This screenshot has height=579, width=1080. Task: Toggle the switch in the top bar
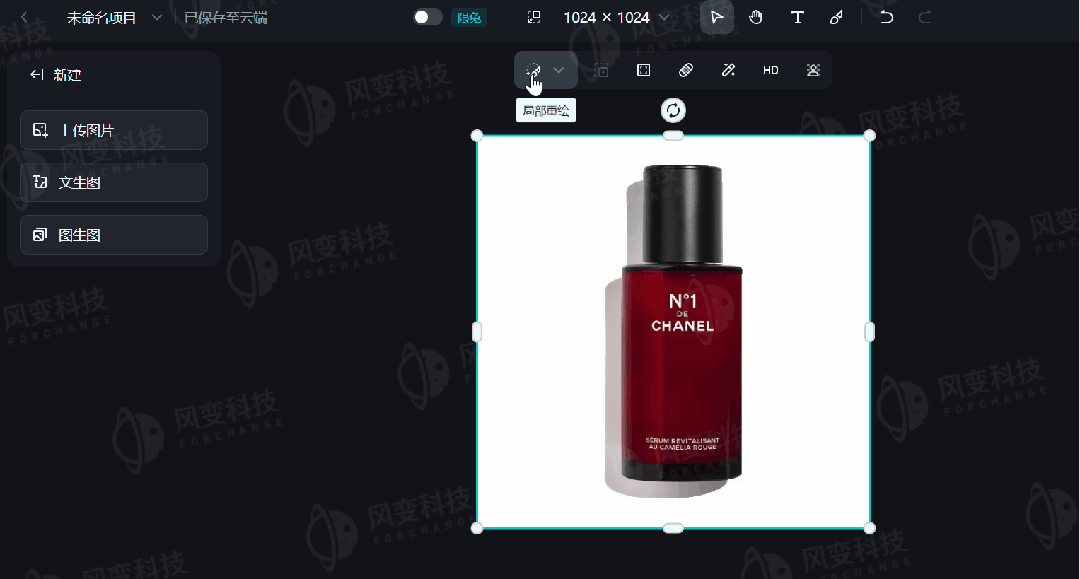(x=428, y=17)
